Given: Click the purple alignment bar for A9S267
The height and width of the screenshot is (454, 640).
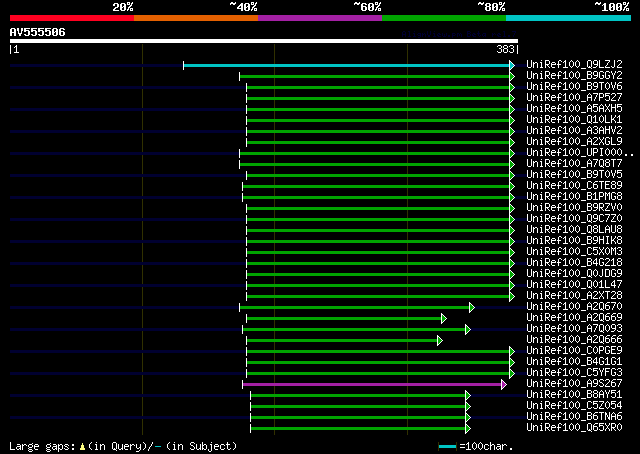Looking at the screenshot, I should pos(372,385).
